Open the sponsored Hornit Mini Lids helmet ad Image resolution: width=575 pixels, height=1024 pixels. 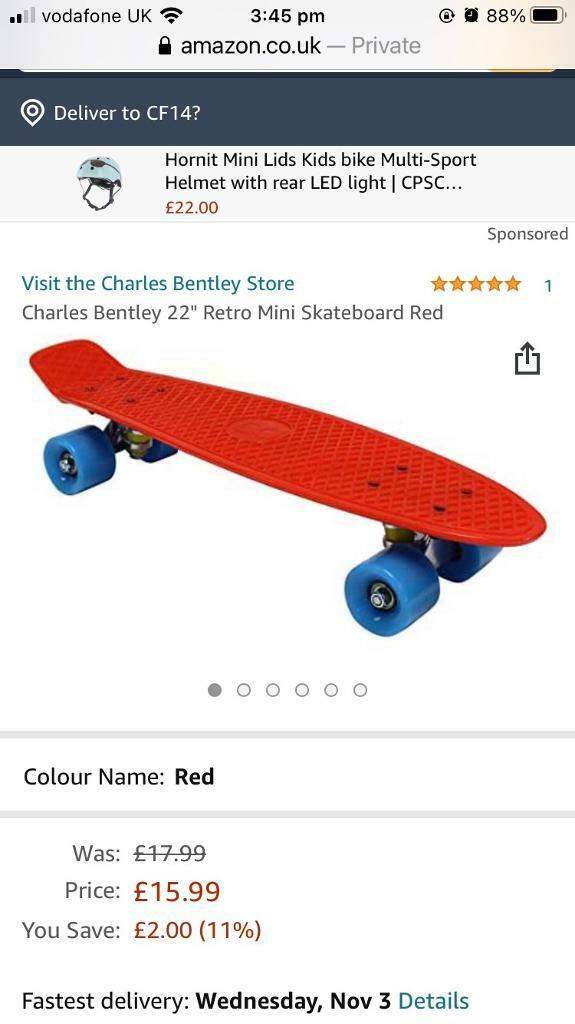(x=288, y=183)
